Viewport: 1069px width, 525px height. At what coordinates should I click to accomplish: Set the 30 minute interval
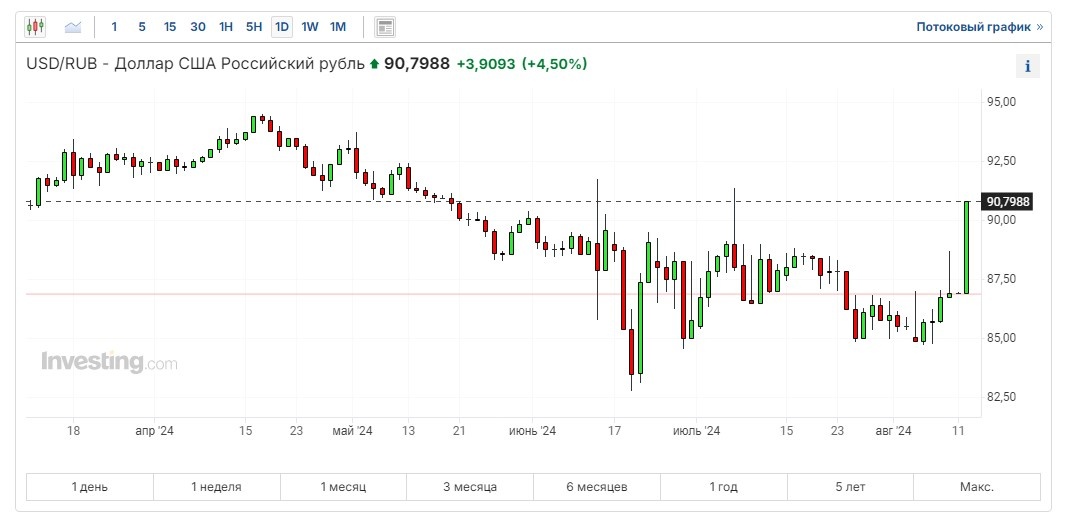click(x=198, y=27)
